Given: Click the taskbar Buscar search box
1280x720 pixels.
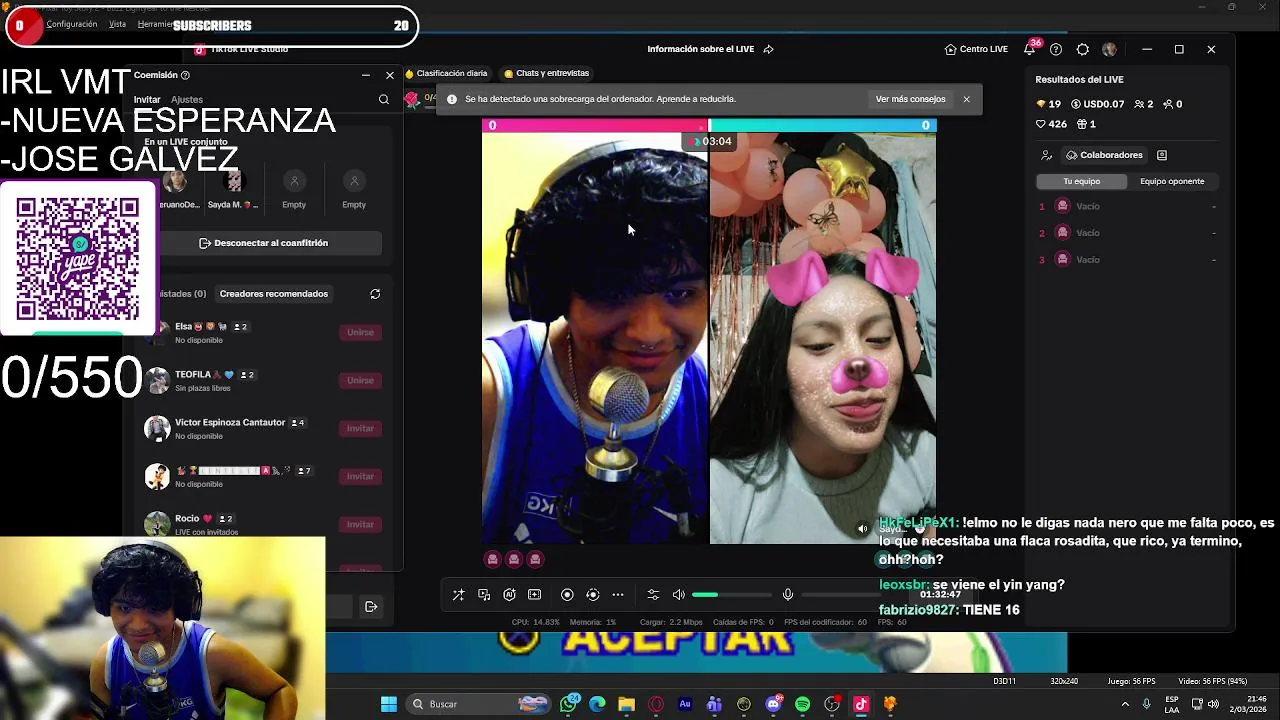Looking at the screenshot, I should 477,704.
